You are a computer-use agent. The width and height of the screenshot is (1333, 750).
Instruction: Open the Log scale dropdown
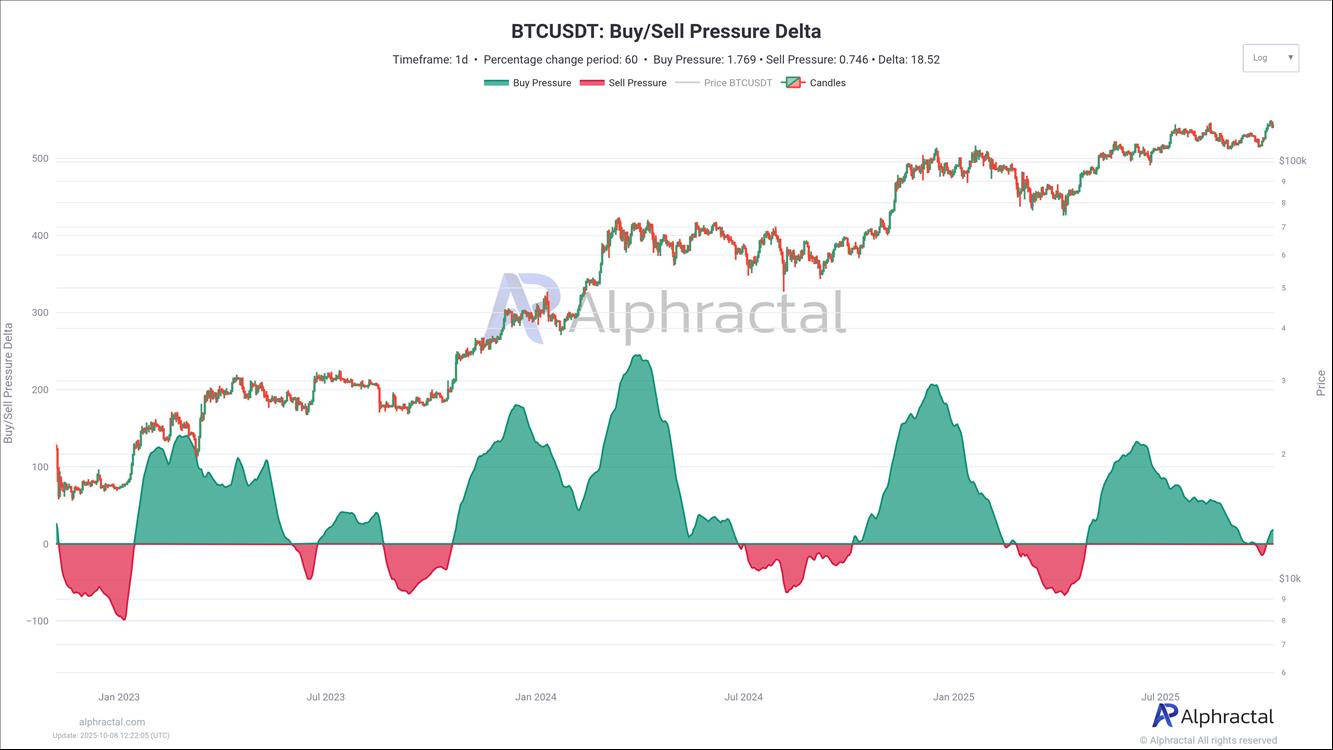[1269, 58]
